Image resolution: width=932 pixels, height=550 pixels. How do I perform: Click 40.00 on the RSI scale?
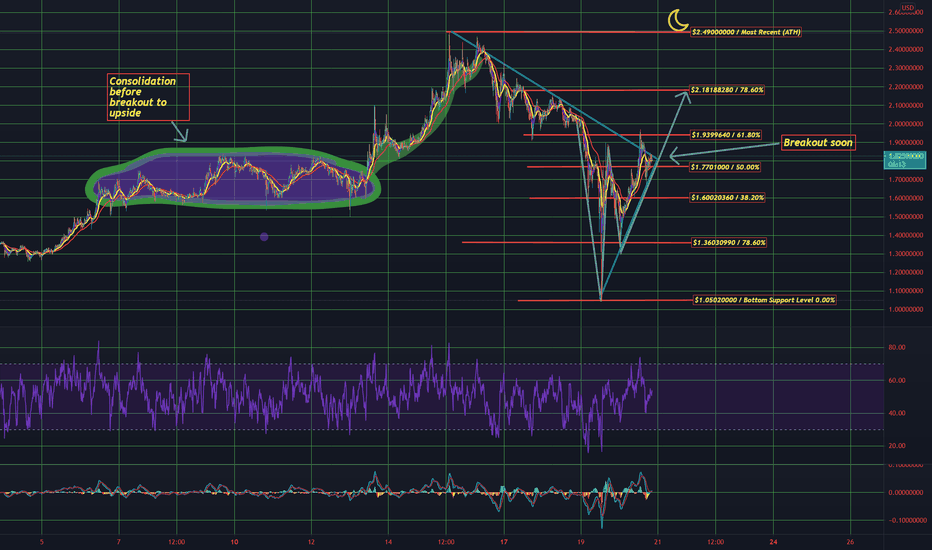click(x=897, y=413)
